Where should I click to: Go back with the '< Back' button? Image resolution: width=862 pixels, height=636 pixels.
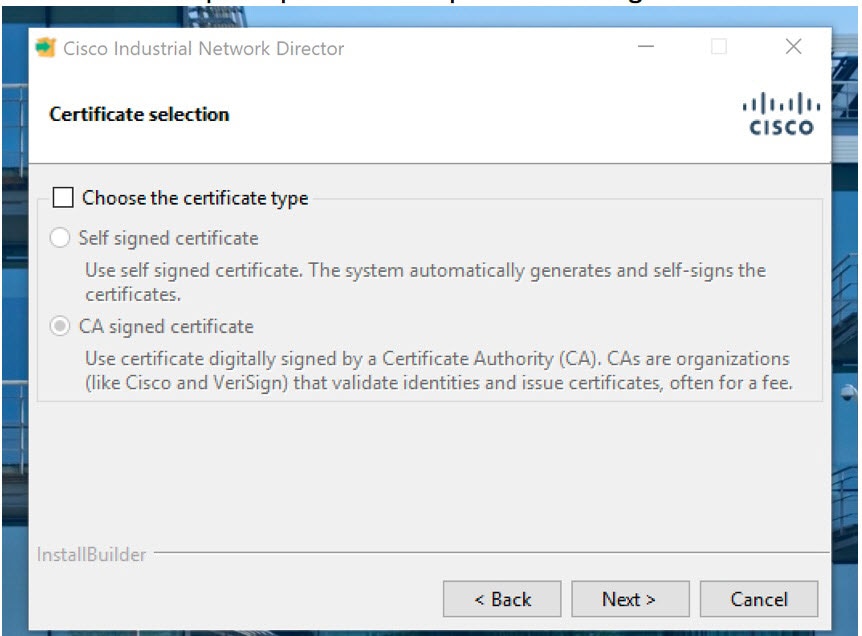click(x=502, y=599)
